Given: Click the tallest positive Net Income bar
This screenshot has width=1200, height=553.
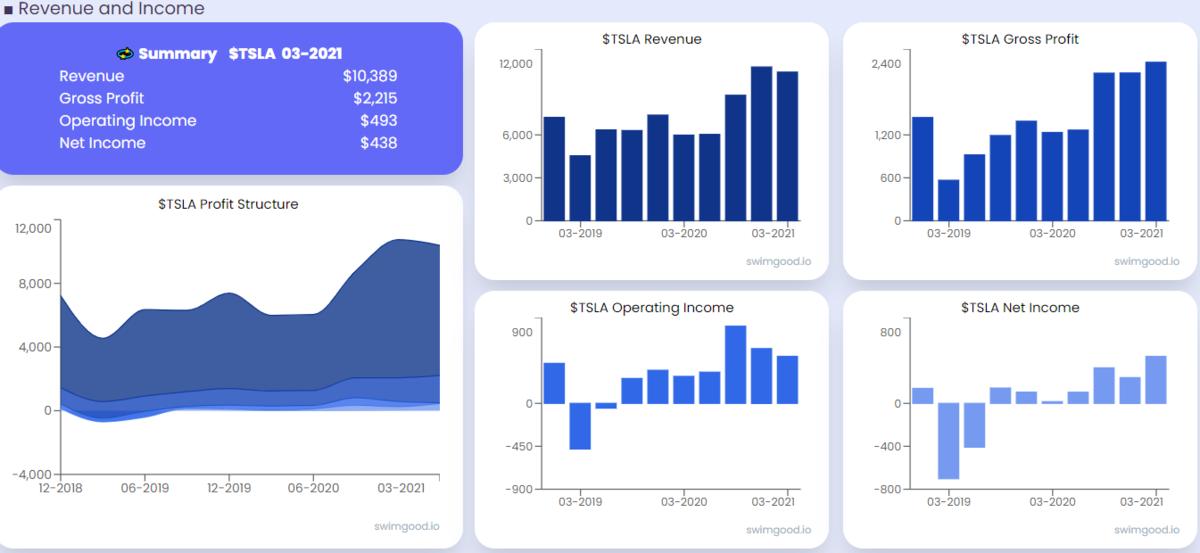Looking at the screenshot, I should tap(1155, 380).
